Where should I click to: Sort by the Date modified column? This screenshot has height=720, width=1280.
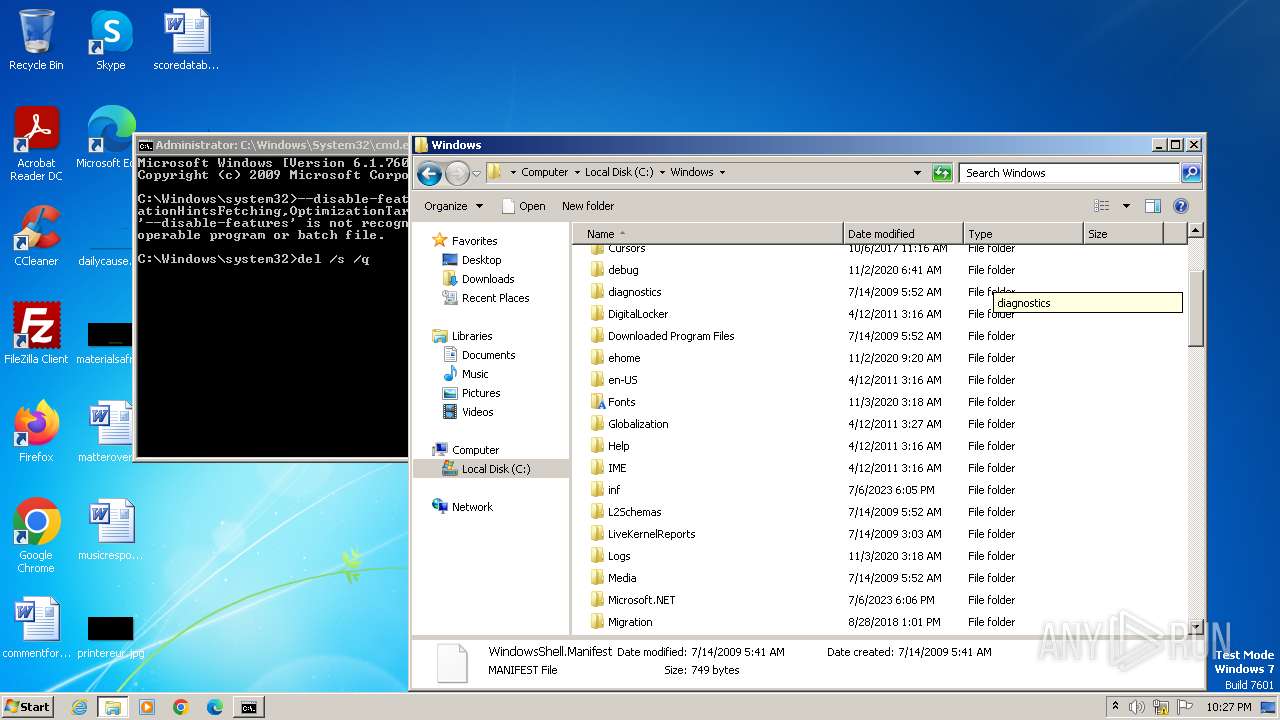(903, 233)
